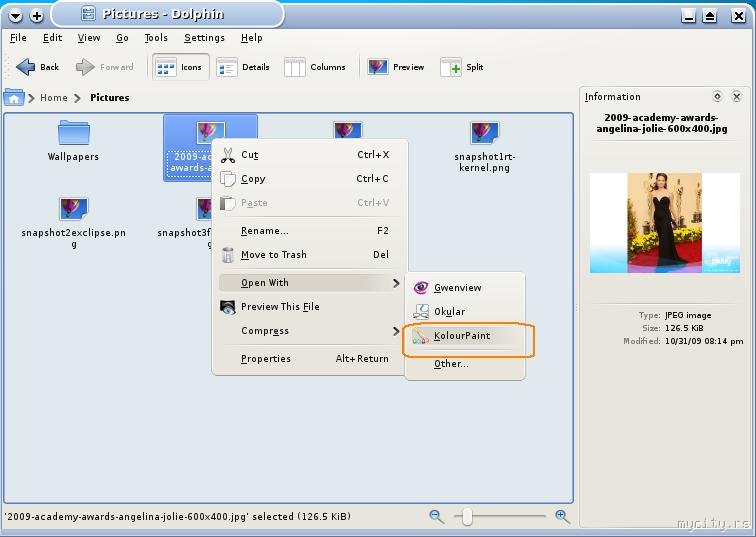Click the plus button in title bar
Screen dimensions: 756x537
point(37,16)
